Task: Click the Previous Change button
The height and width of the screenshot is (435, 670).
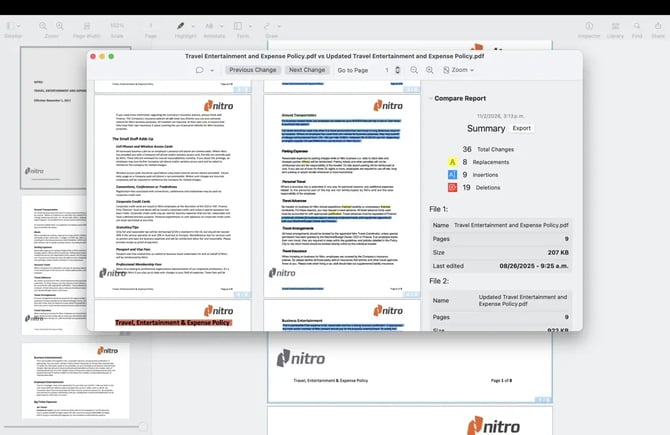Action: 253,70
